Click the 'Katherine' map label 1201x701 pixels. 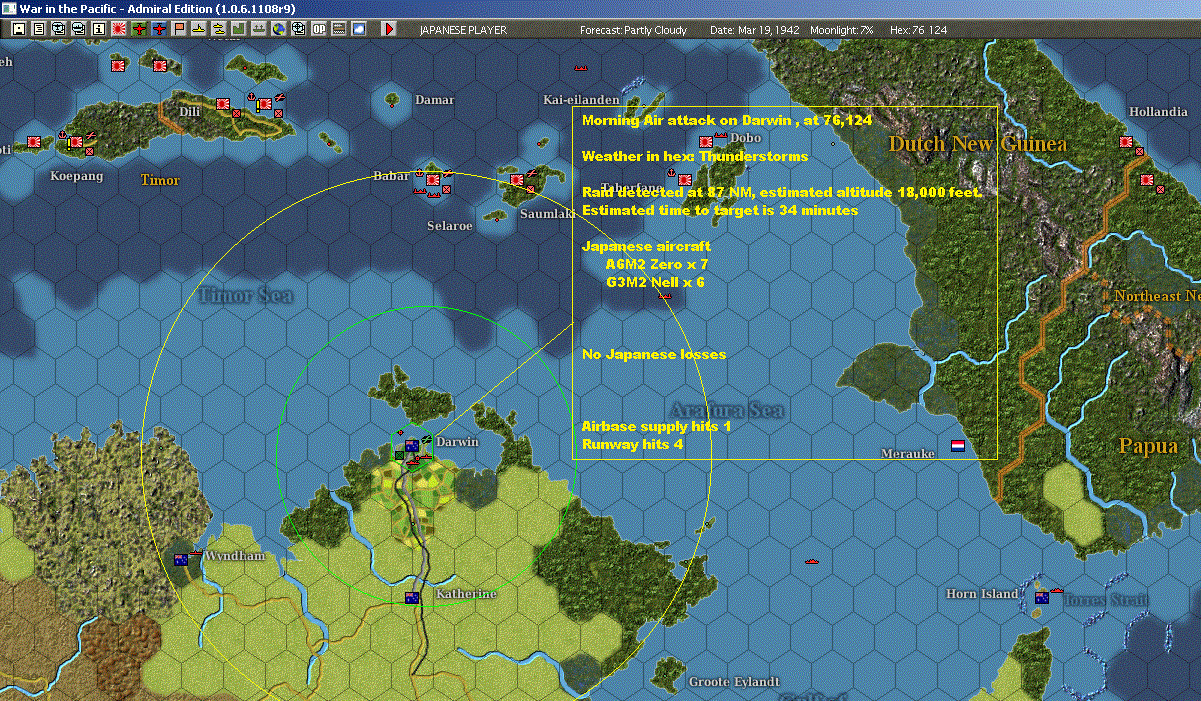click(466, 594)
